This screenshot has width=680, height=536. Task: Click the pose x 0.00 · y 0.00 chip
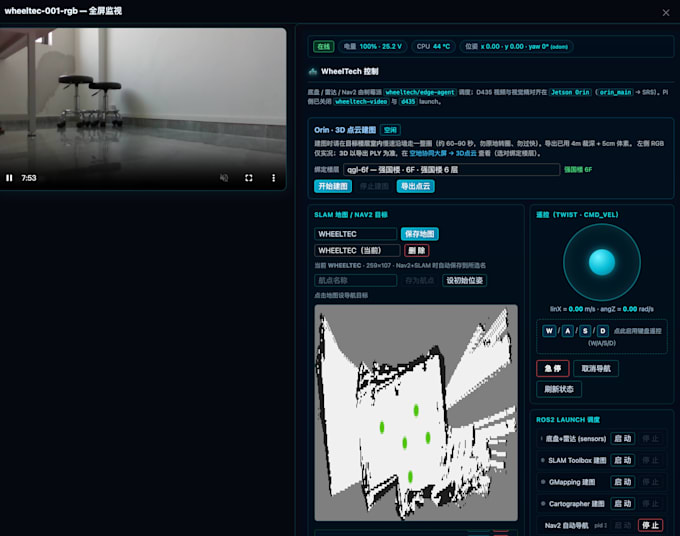516,46
